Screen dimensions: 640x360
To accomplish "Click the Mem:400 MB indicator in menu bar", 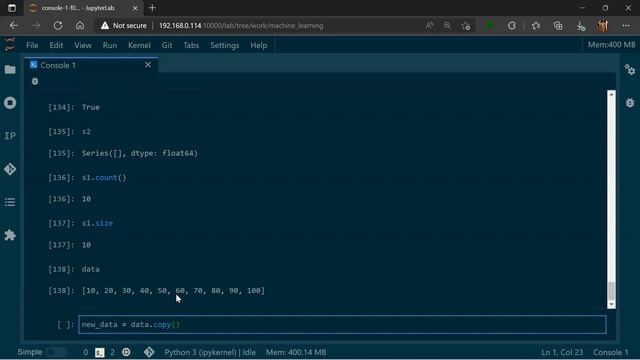I will (611, 45).
